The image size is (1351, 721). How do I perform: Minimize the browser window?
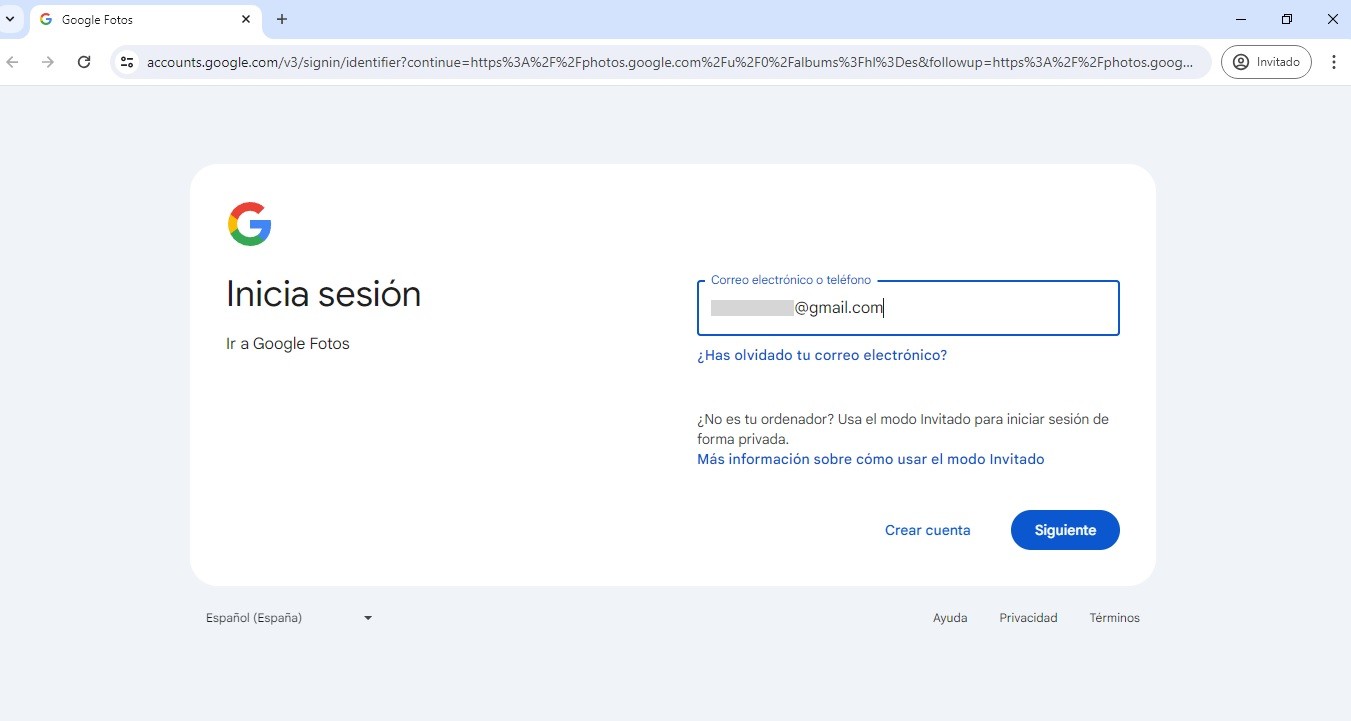[1241, 19]
